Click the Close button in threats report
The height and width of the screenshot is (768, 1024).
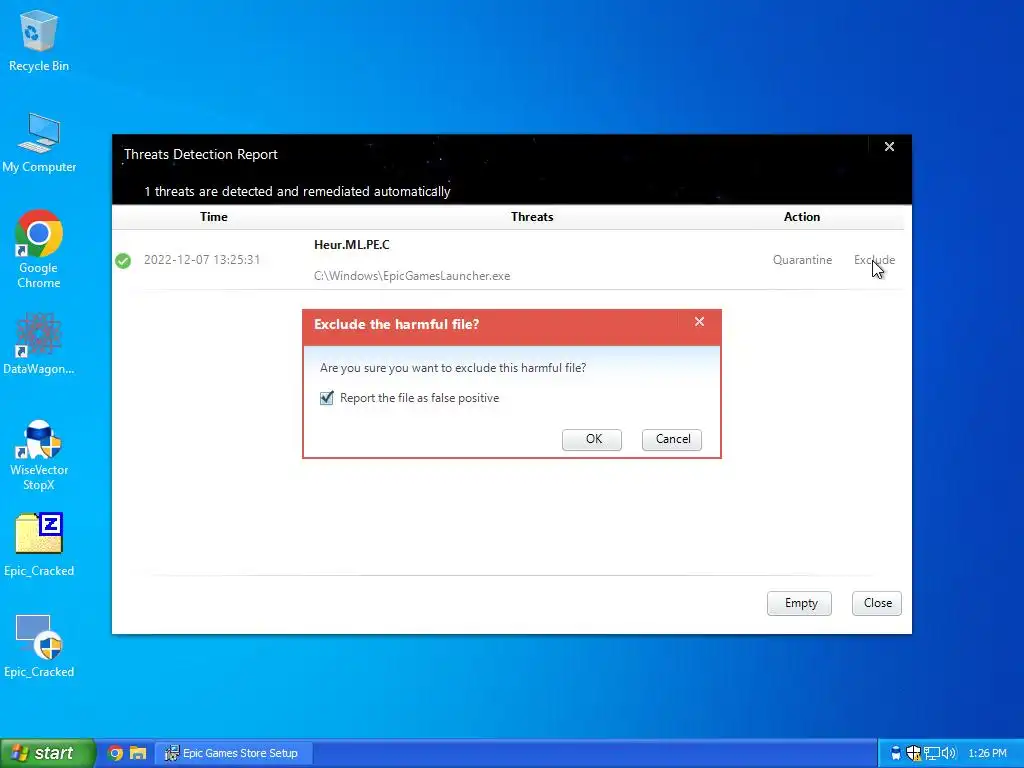tap(877, 603)
